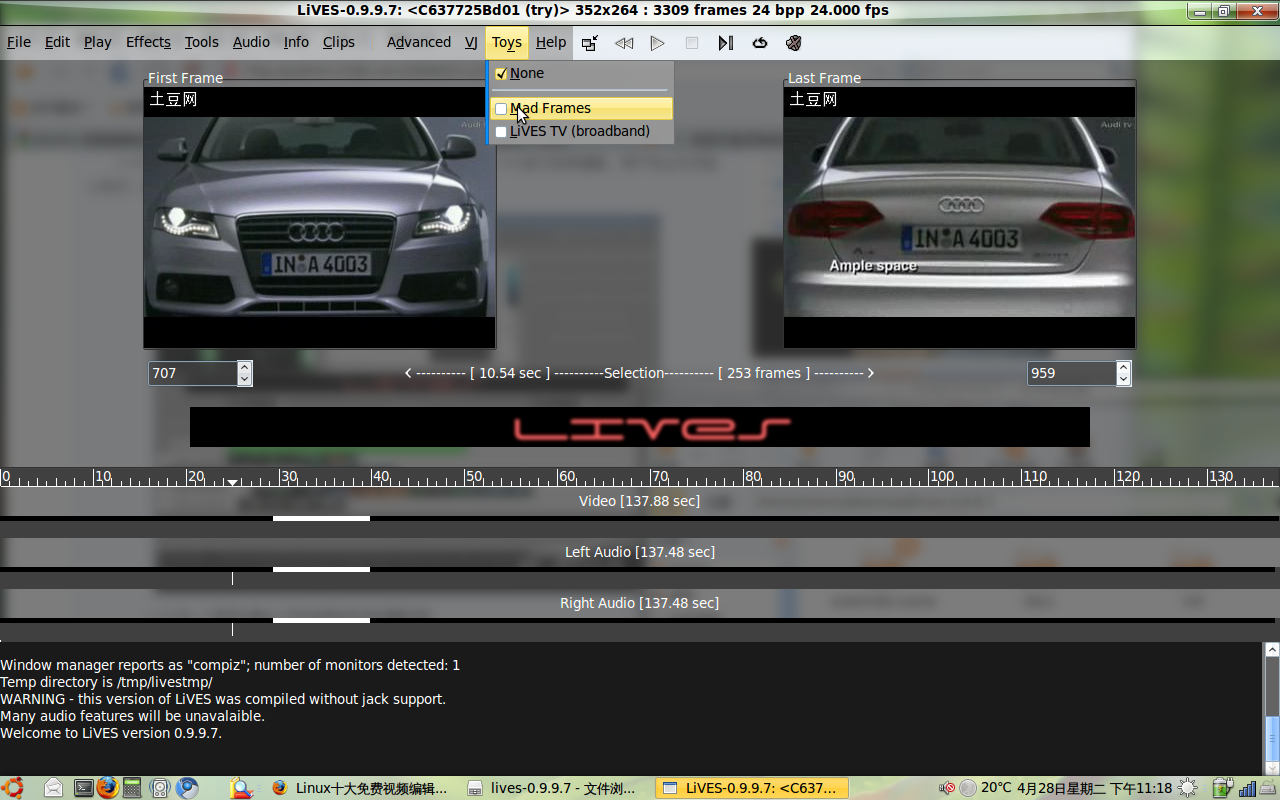
Task: Click the Video track selection bar
Action: tap(321, 518)
